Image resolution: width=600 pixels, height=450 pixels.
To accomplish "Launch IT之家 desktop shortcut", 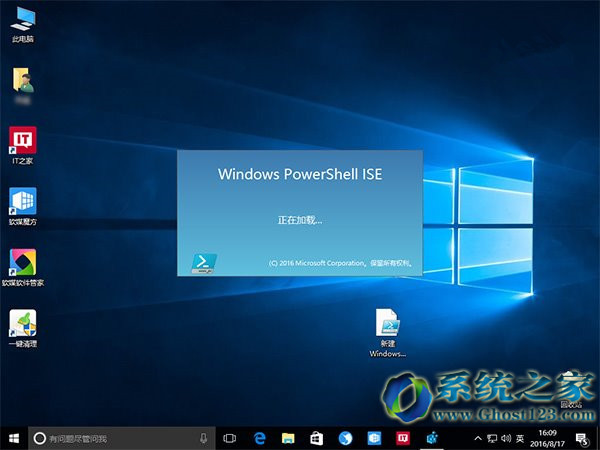I will click(23, 145).
